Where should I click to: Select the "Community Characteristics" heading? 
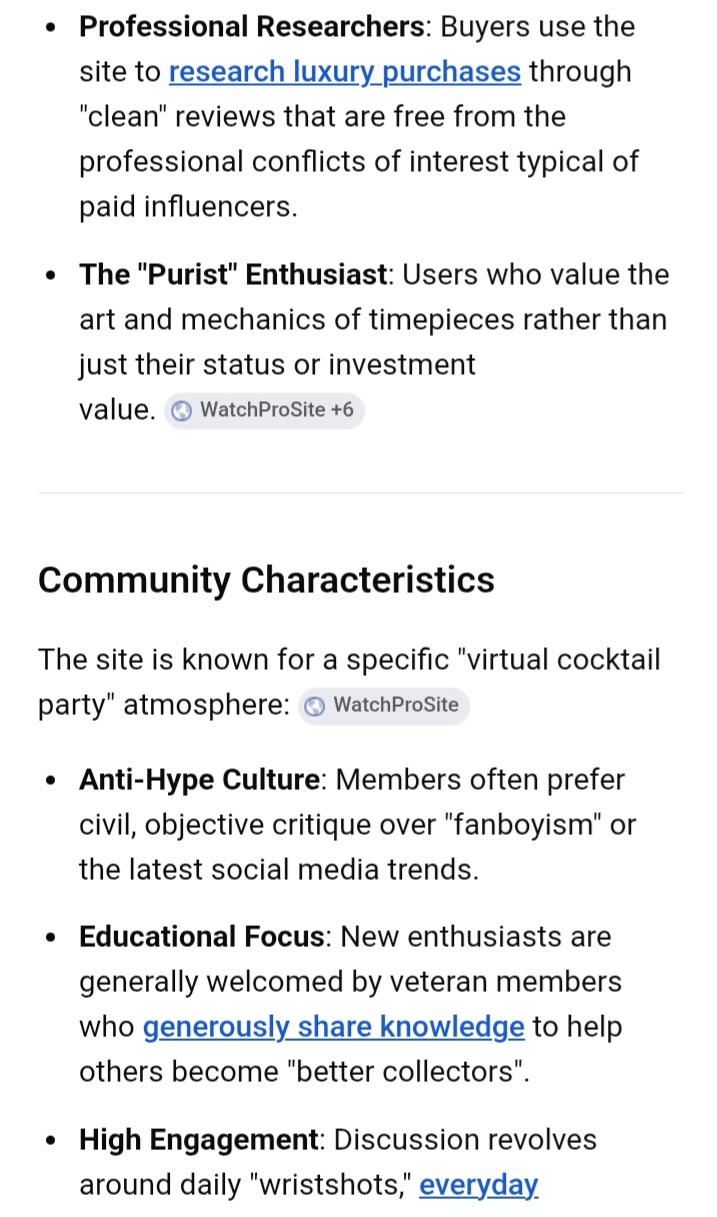pyautogui.click(x=266, y=580)
